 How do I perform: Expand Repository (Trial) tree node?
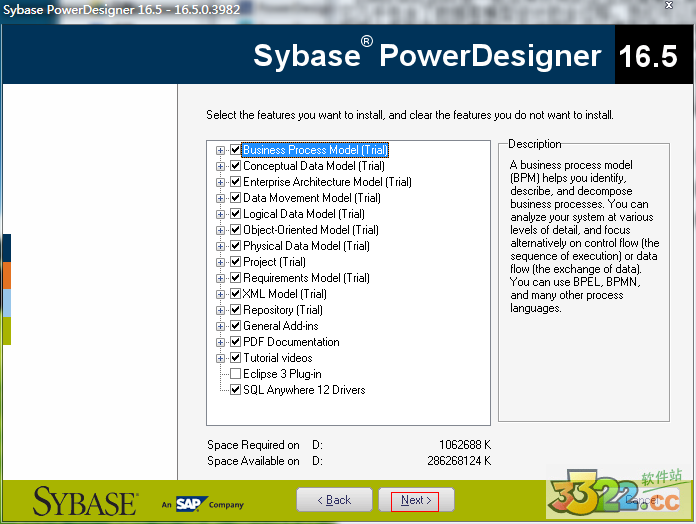coord(220,310)
